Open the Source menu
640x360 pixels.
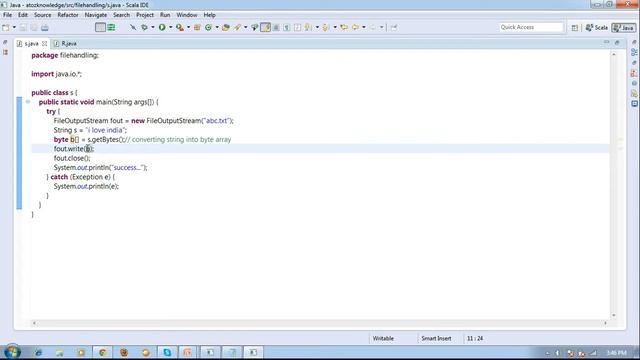(42, 15)
